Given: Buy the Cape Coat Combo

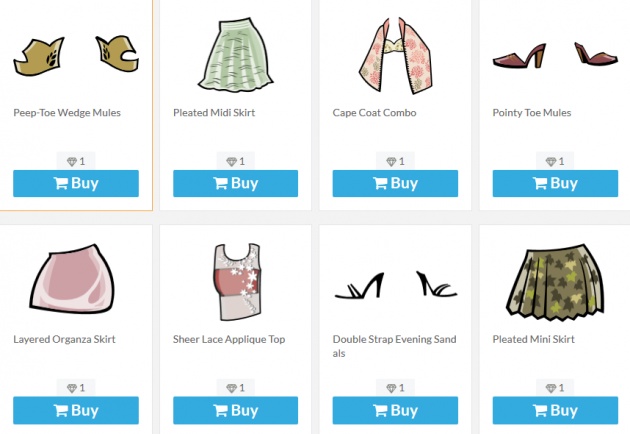Looking at the screenshot, I should (x=395, y=183).
